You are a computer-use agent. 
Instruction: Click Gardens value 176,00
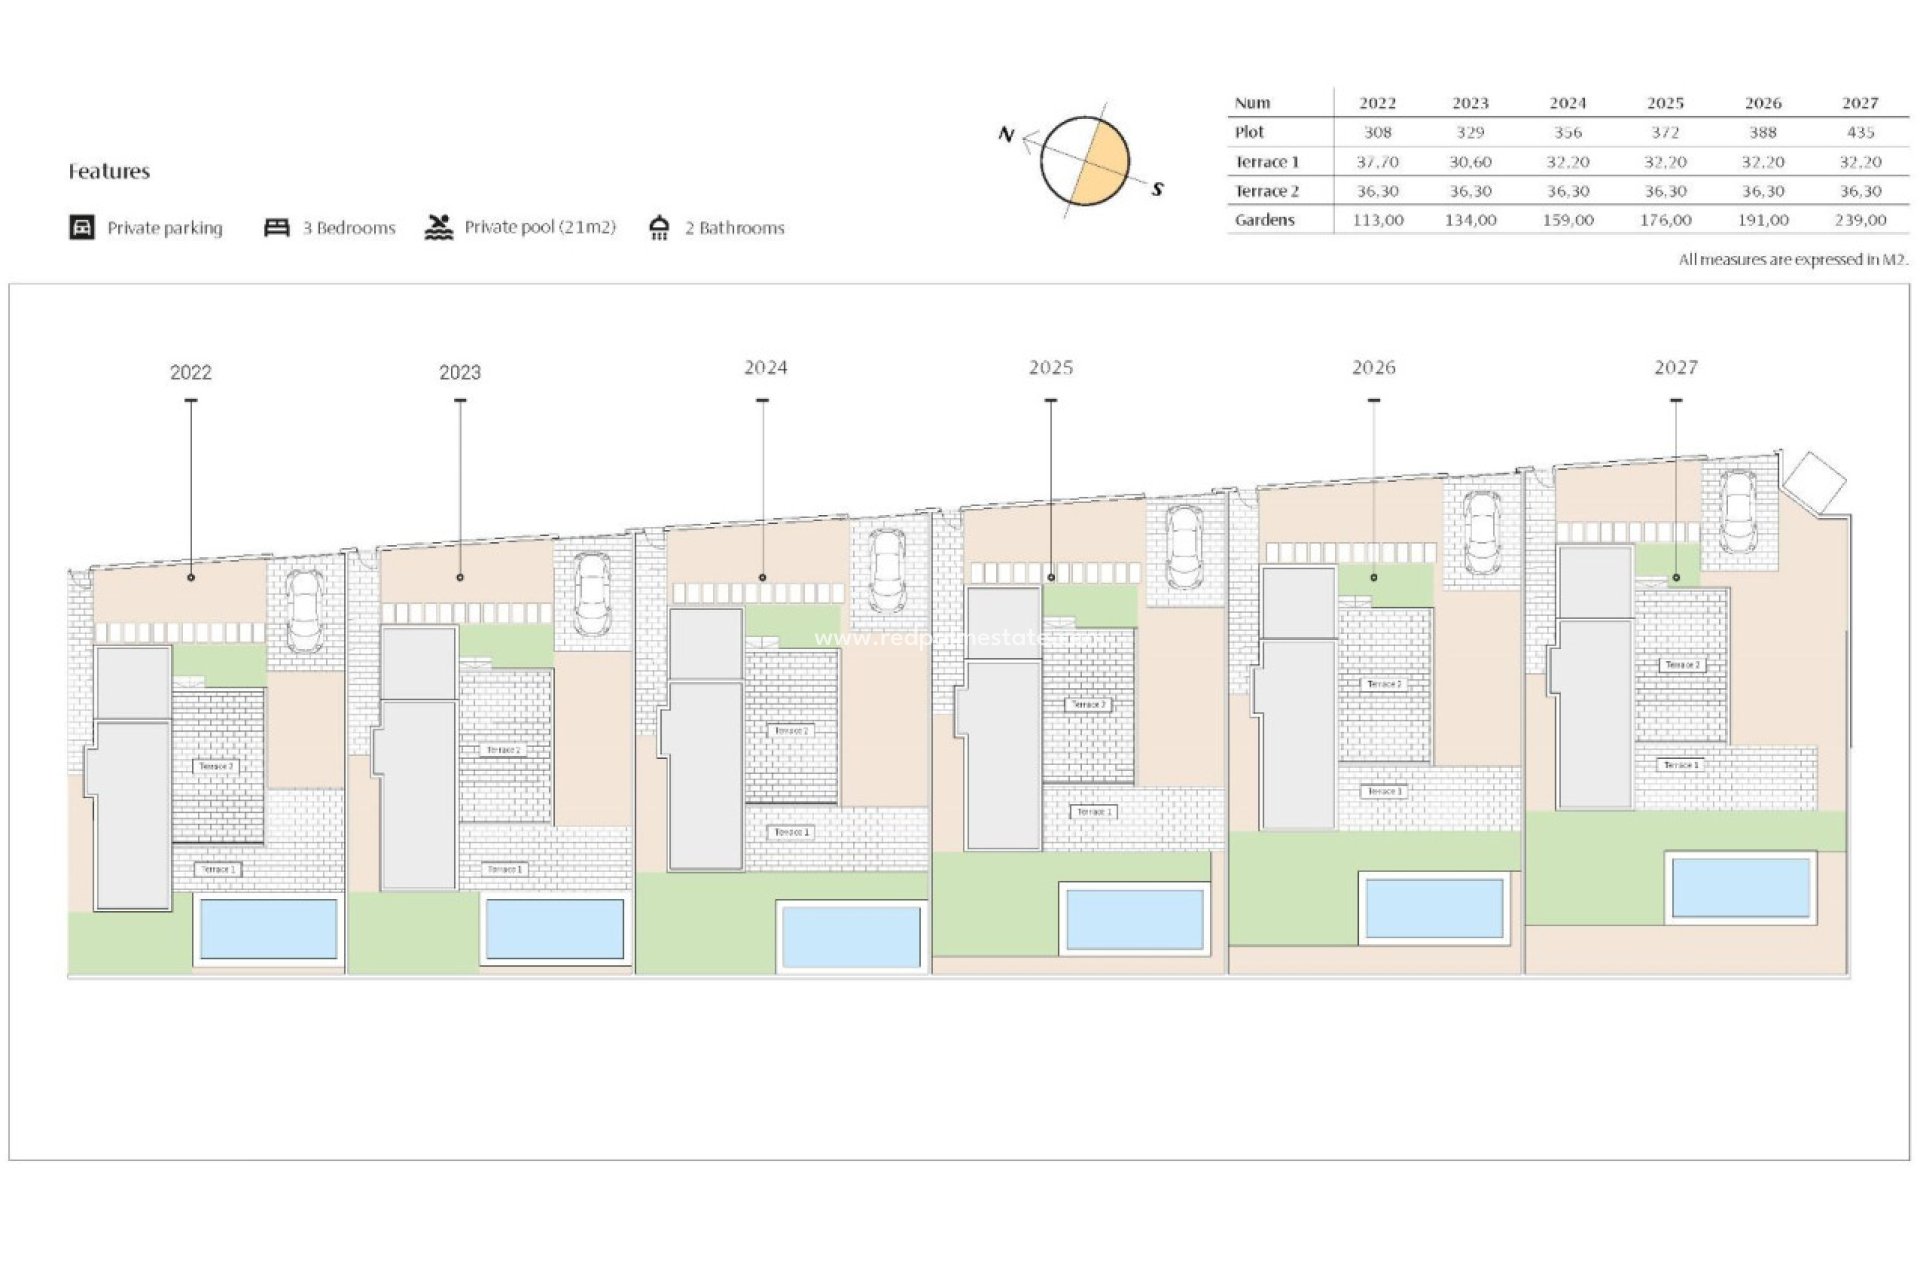coord(1665,220)
